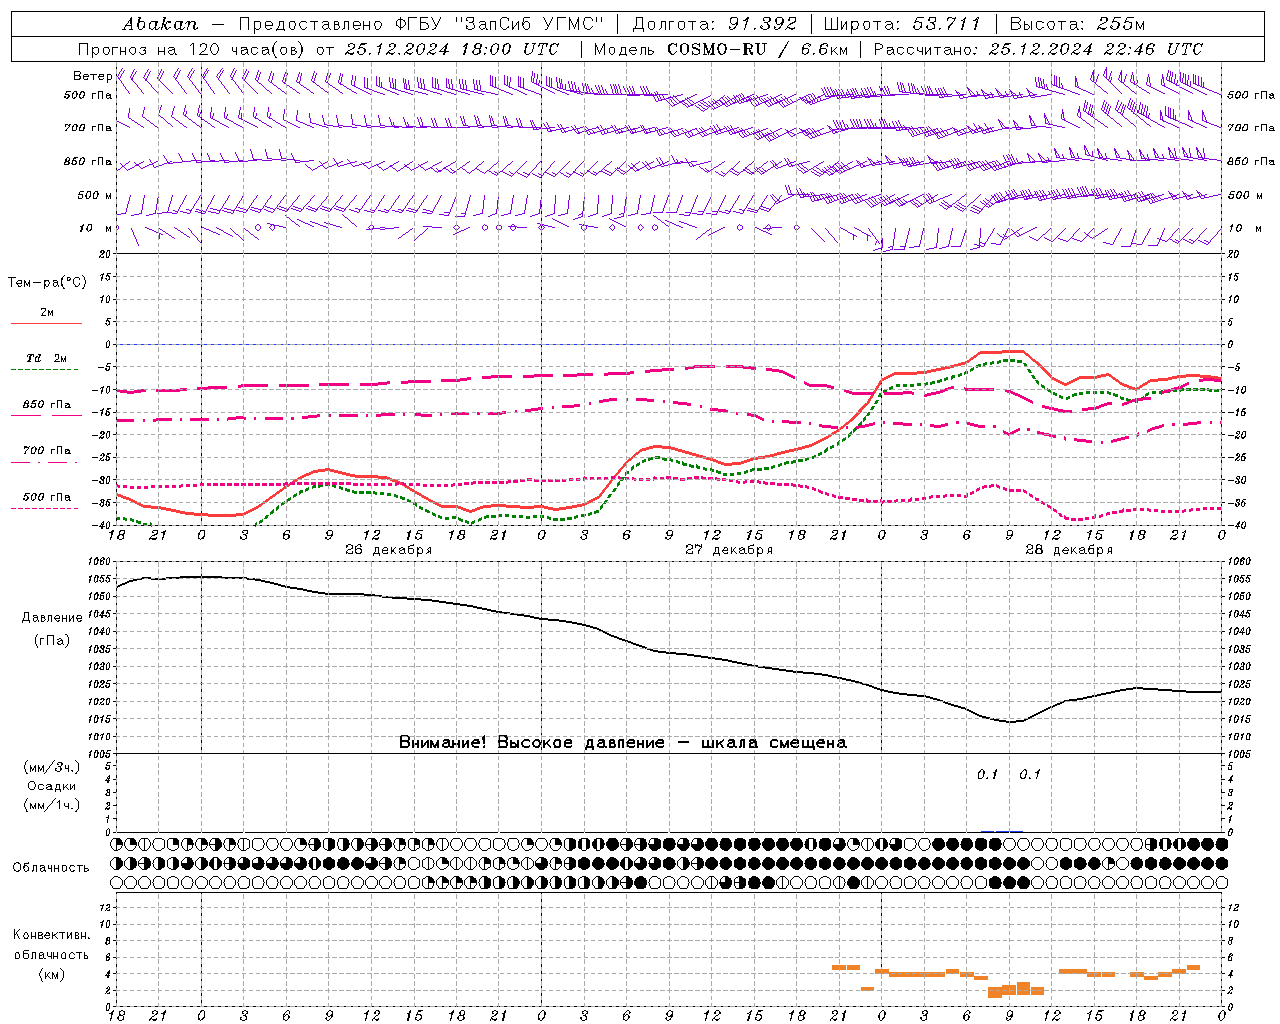The image size is (1280, 1024).
Task: Select the longitude value Долгота: 91.392
Action: pos(715,23)
